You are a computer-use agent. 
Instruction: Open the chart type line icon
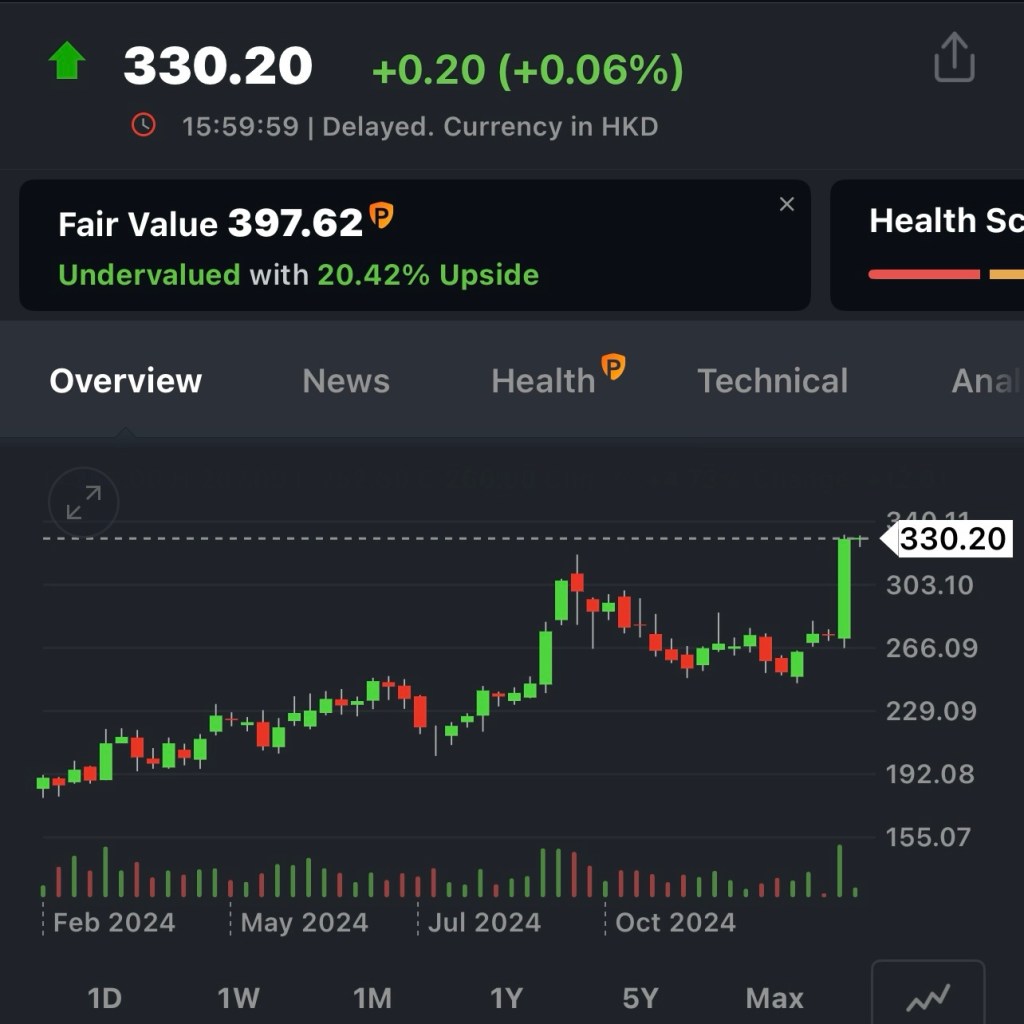pos(927,996)
